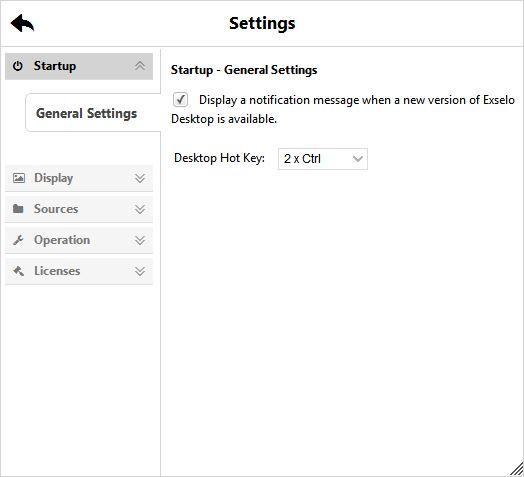
Task: Open the Sources settings category
Action: (x=79, y=209)
